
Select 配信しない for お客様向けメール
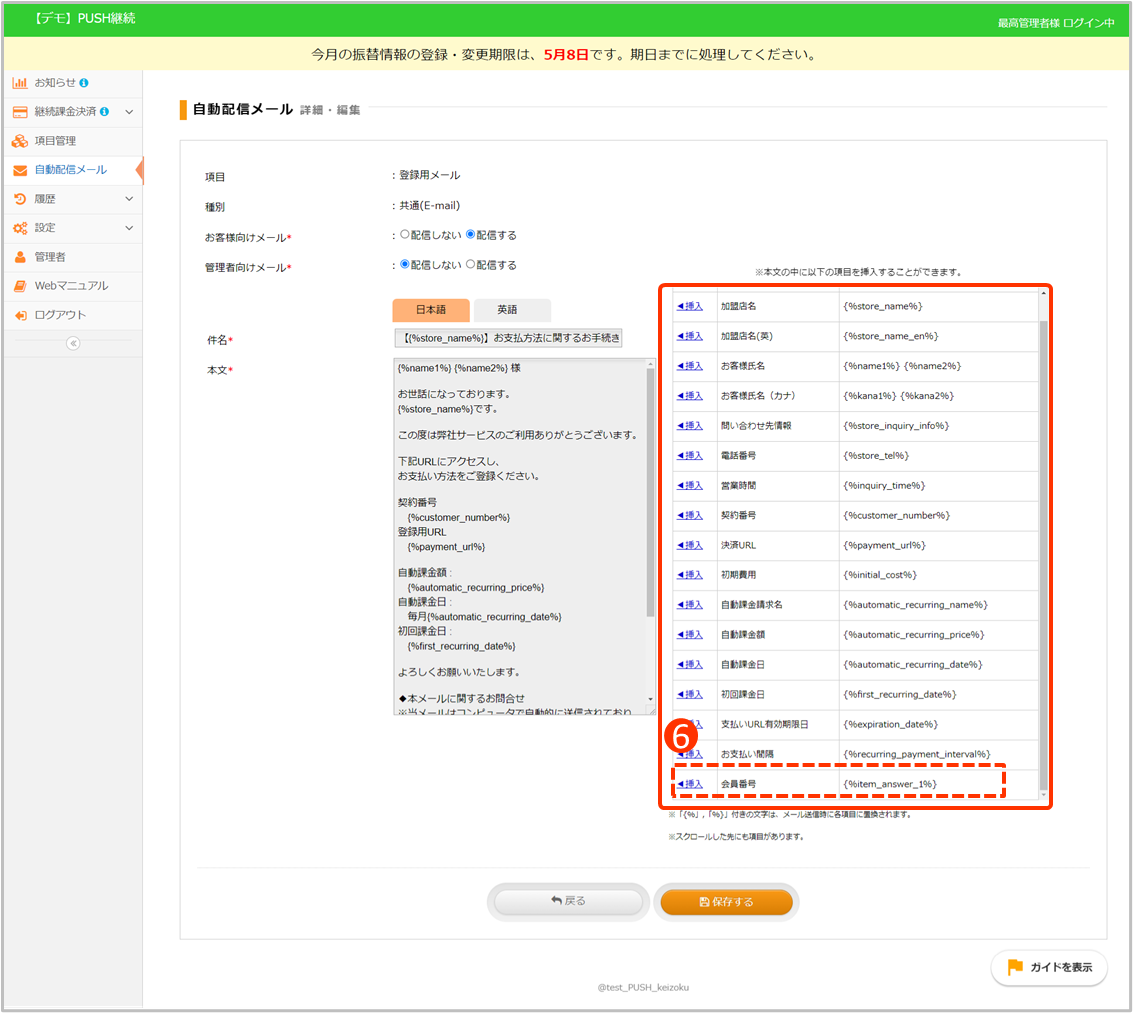tap(404, 235)
